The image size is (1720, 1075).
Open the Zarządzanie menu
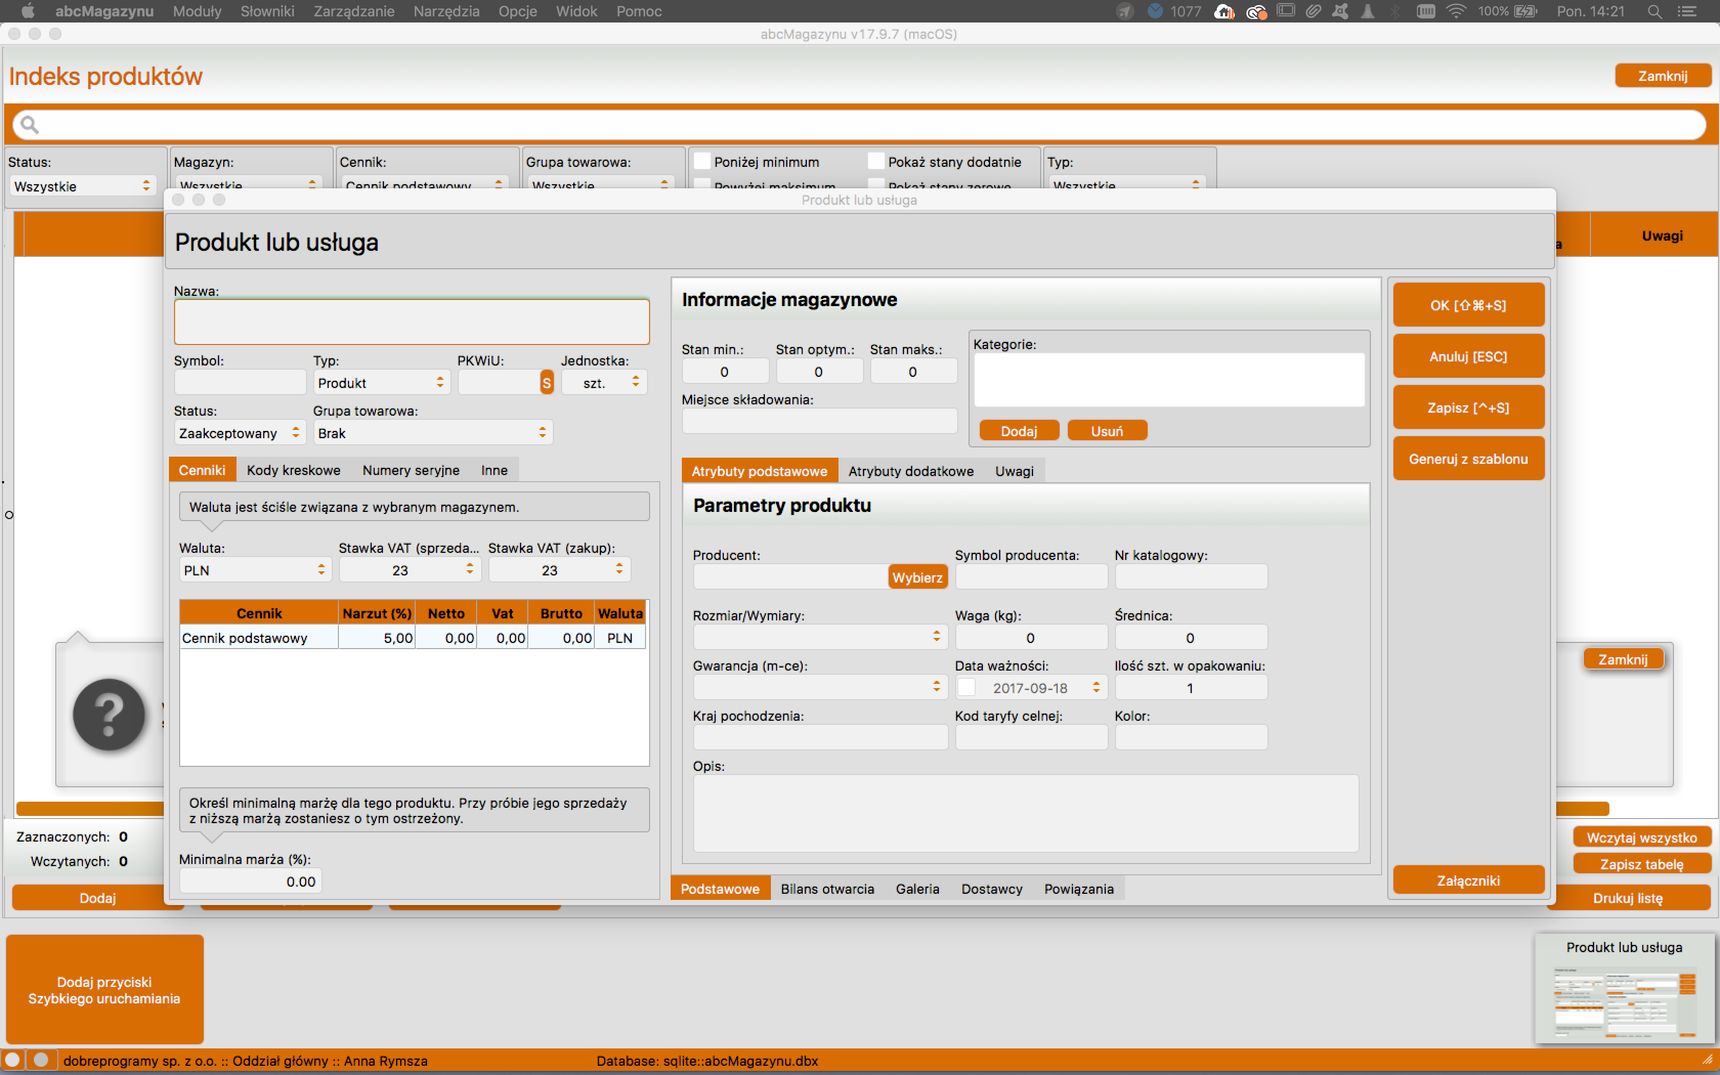354,11
